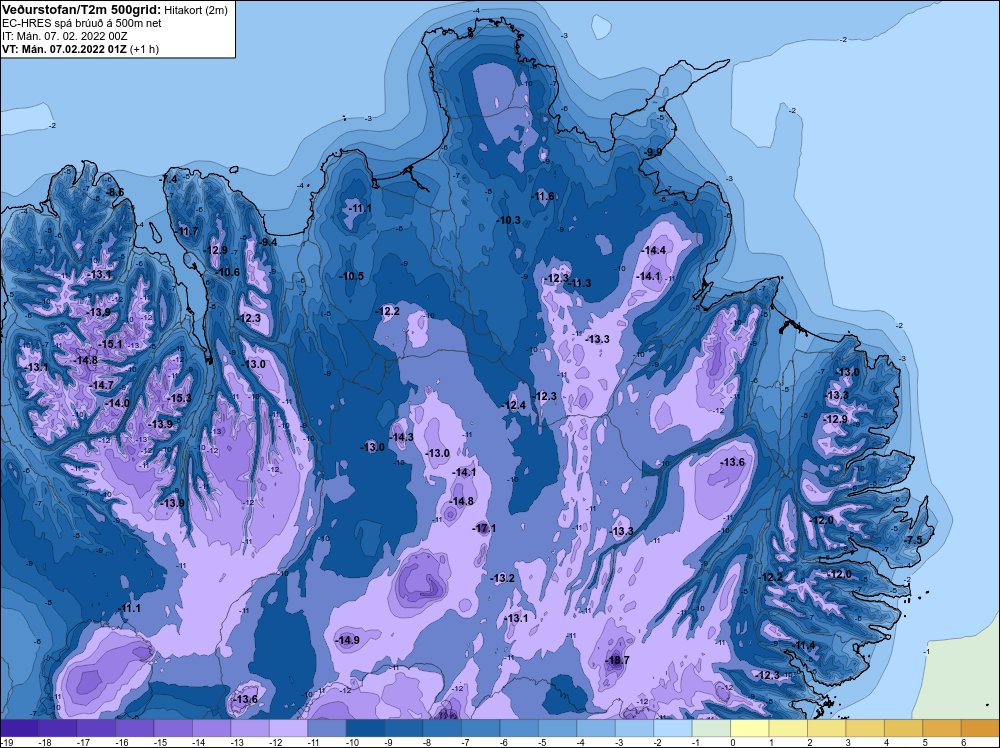Click the 6 label on the color legend

tap(964, 742)
